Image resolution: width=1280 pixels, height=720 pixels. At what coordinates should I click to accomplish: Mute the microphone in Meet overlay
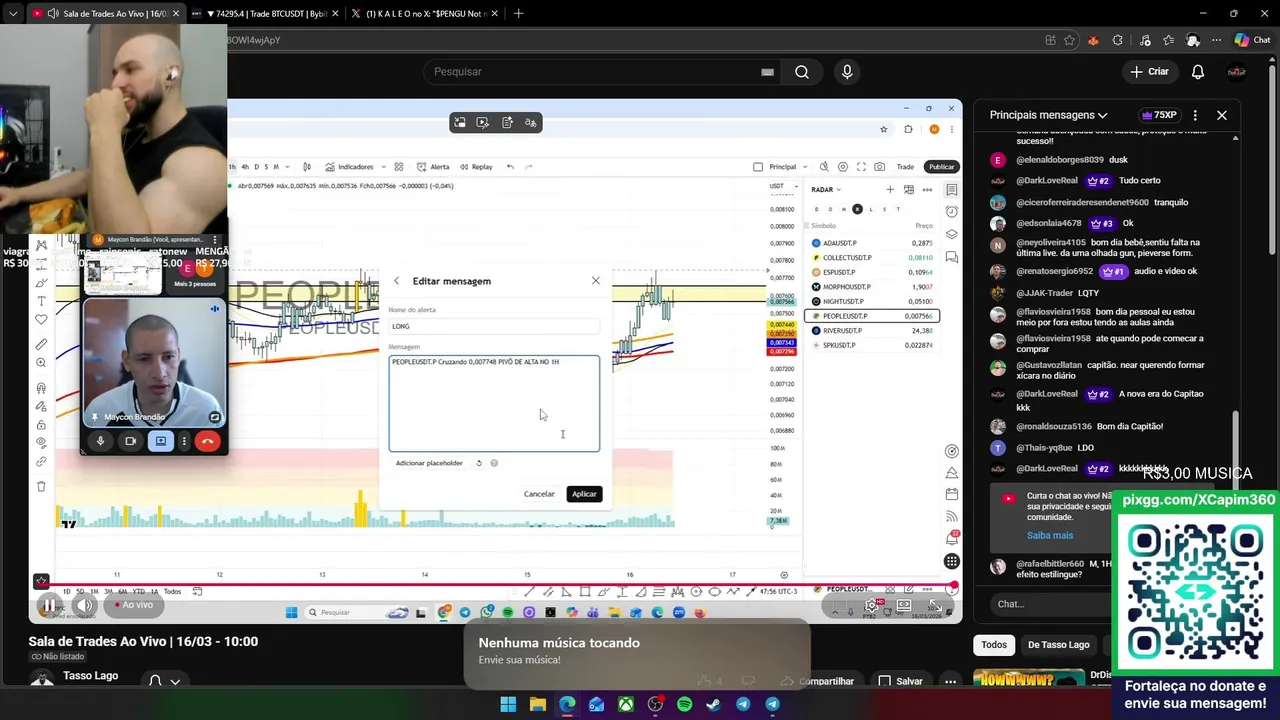point(100,441)
